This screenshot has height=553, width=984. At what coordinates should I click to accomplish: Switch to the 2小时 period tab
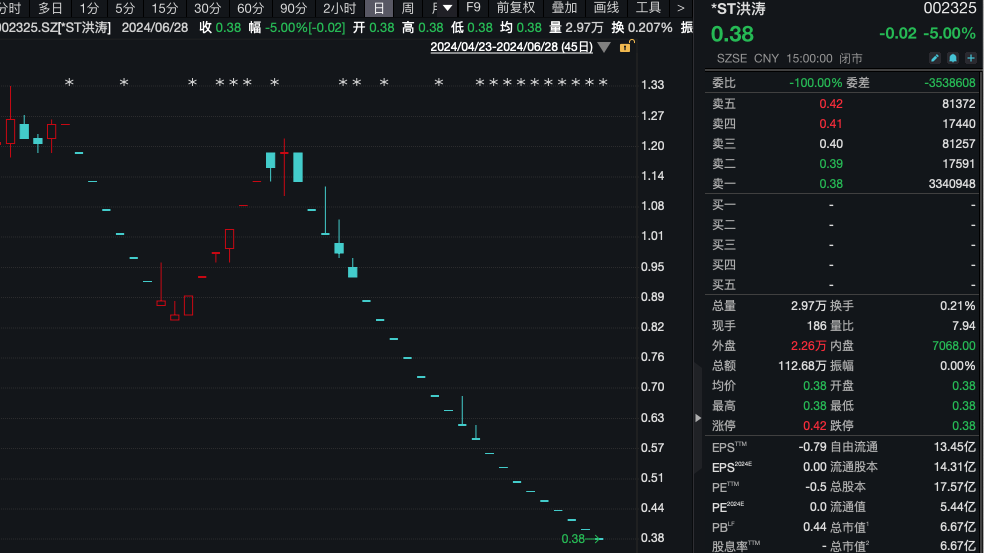click(339, 8)
